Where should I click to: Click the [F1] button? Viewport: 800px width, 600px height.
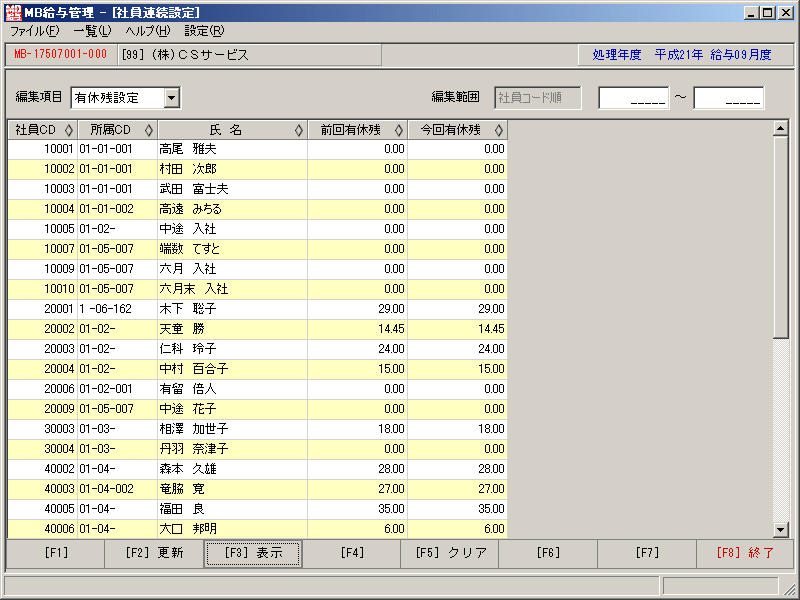(x=56, y=554)
